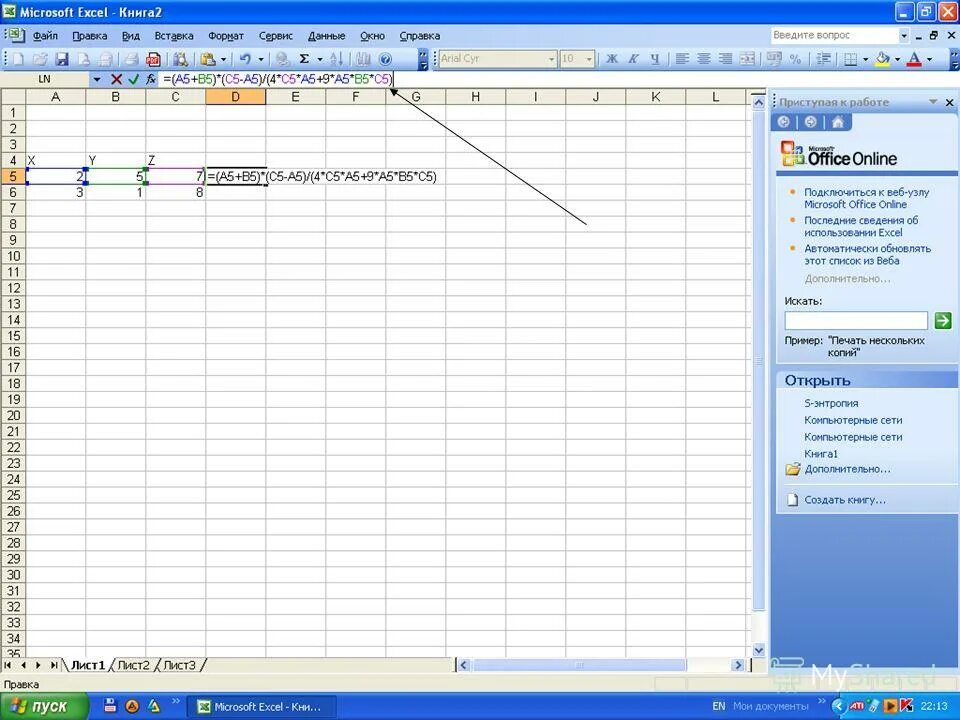Click the Increase Indent icon
Screen dimensions: 960x720
tap(823, 59)
